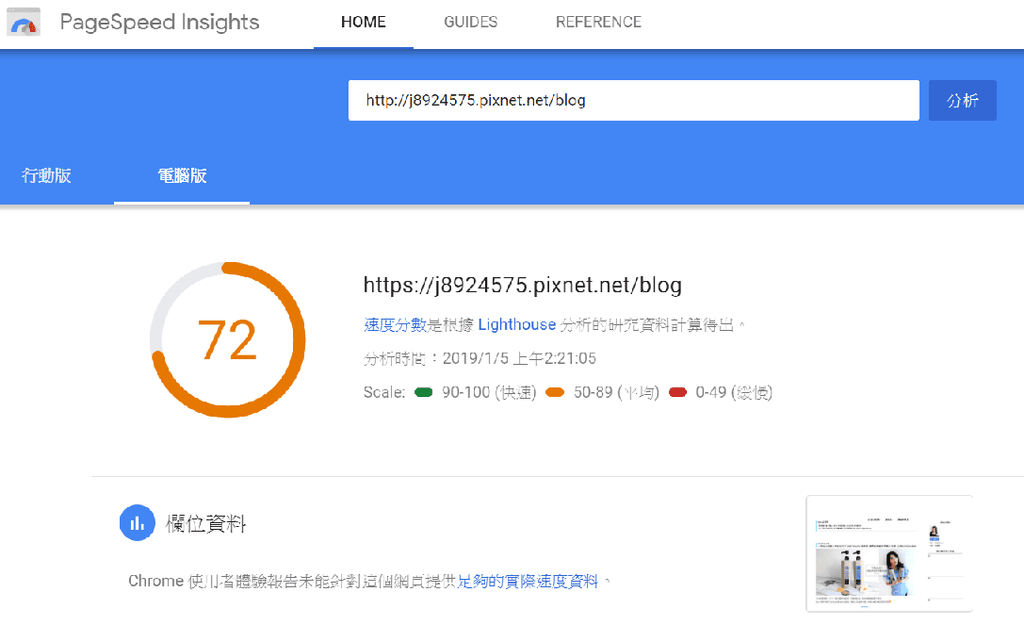Click the 0-49 scale label
The width and height of the screenshot is (1024, 625).
point(734,393)
